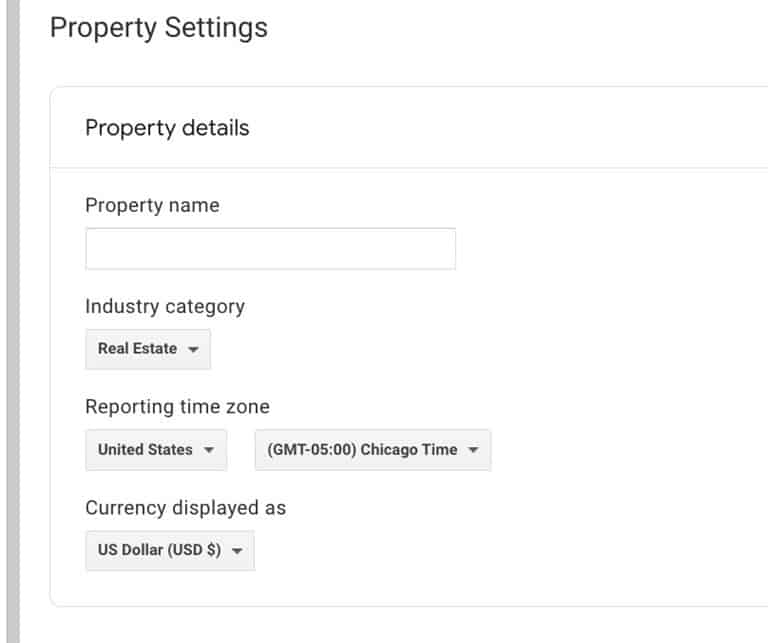This screenshot has width=768, height=643.
Task: Click the arrow icon beside Real Estate
Action: [x=193, y=350]
